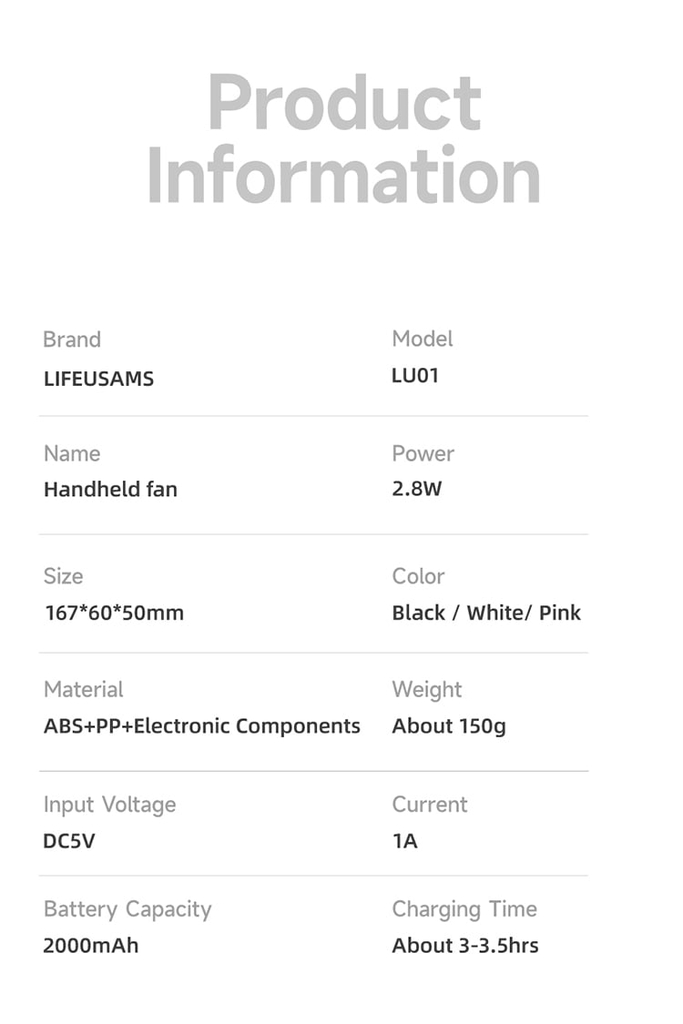
Task: Click the Input Voltage label
Action: coord(109,805)
